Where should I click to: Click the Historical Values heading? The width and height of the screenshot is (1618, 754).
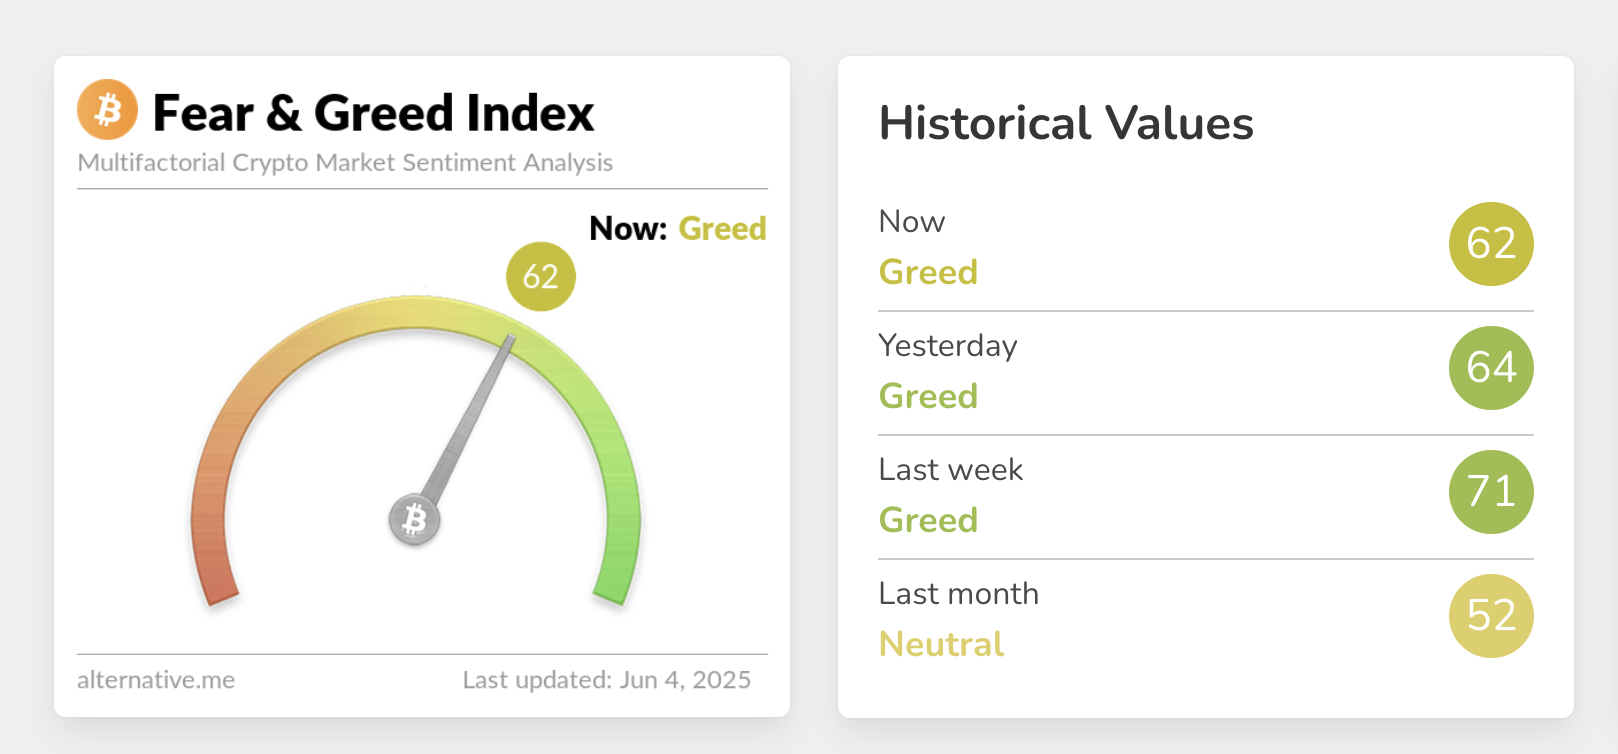tap(1065, 124)
